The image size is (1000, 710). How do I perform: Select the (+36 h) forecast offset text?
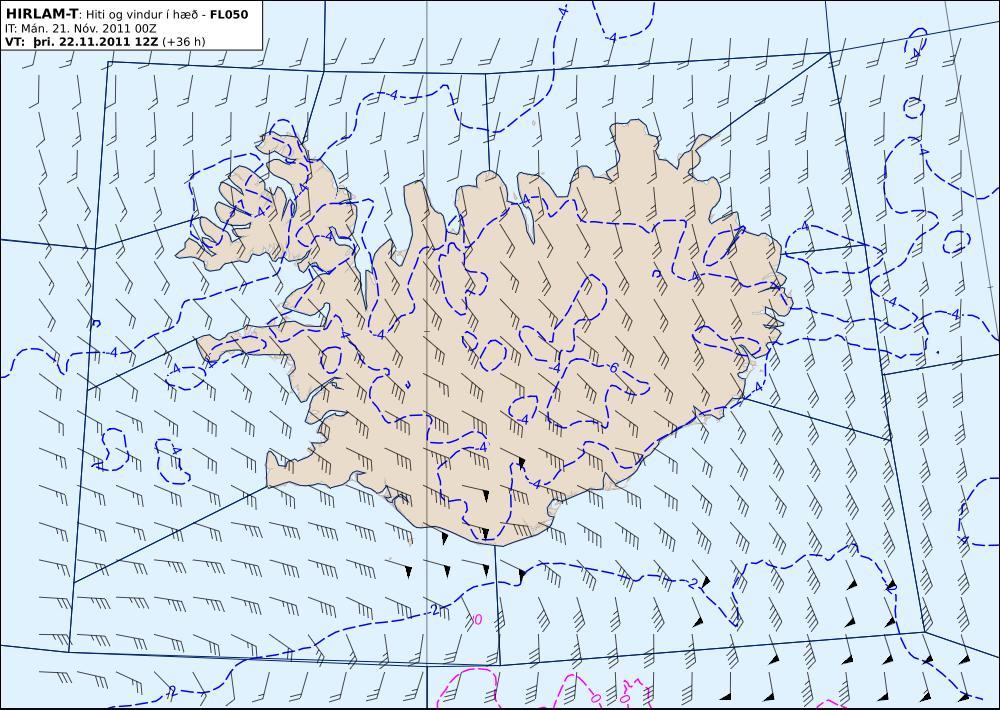click(184, 42)
